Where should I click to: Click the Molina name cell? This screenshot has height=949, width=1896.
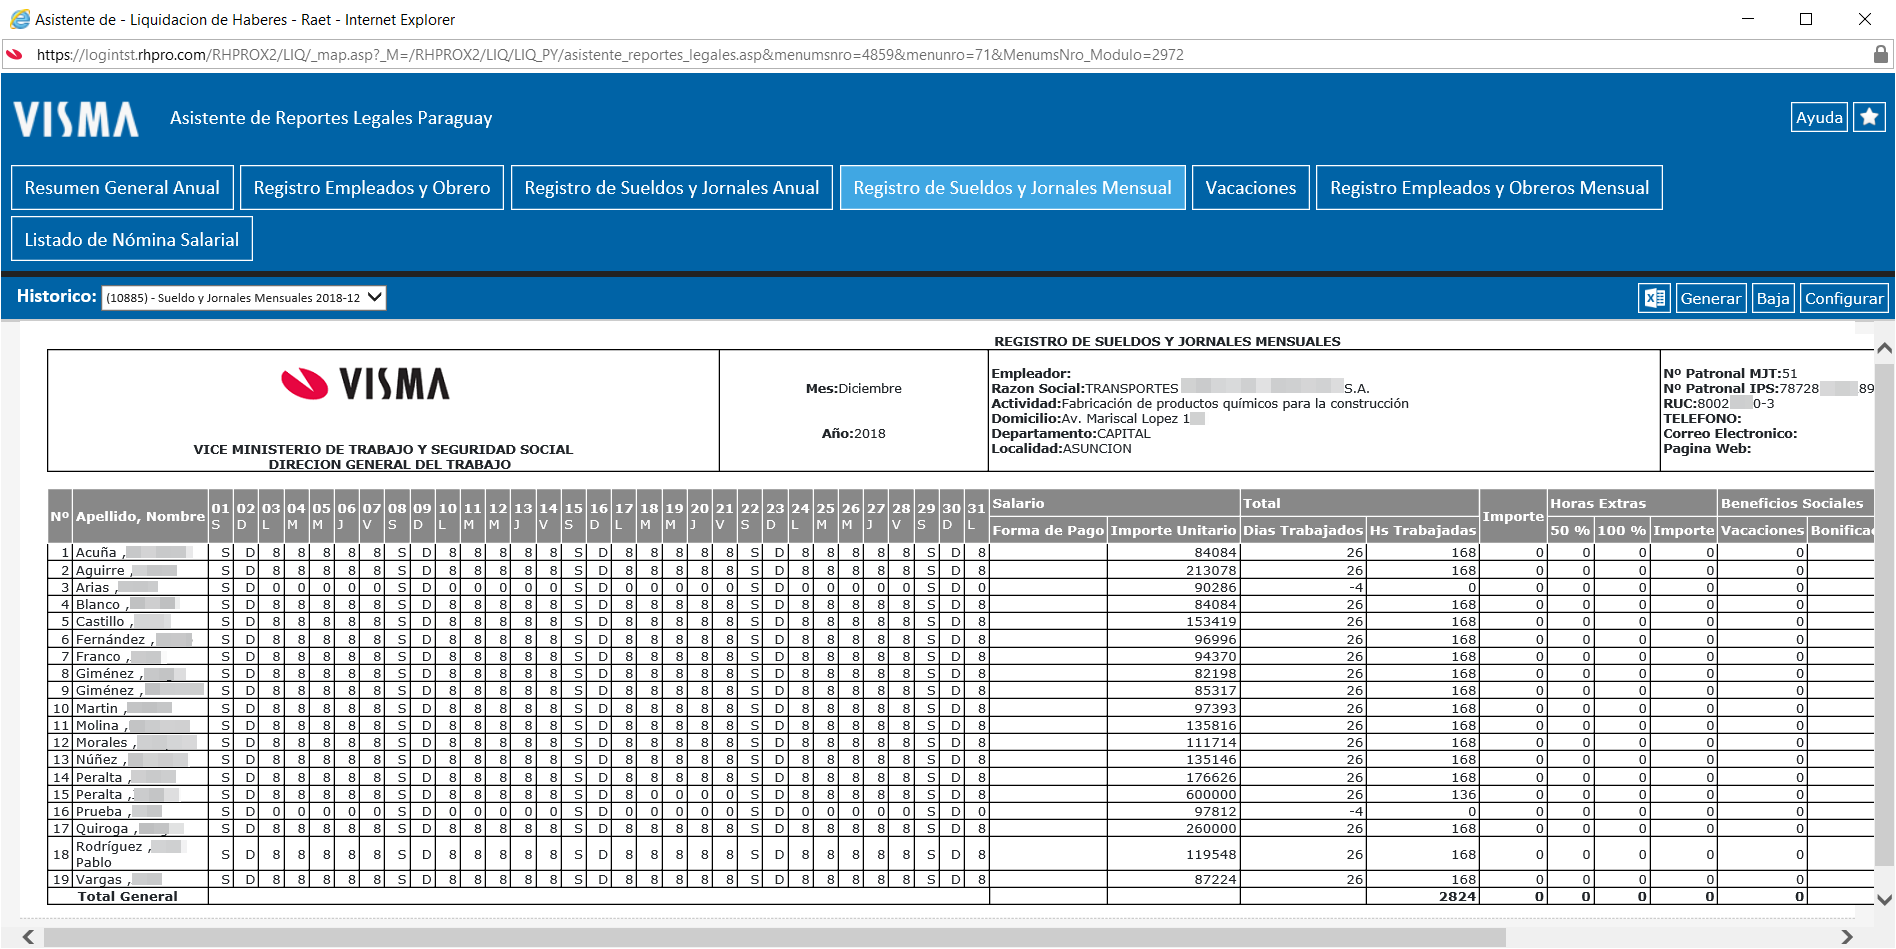141,725
